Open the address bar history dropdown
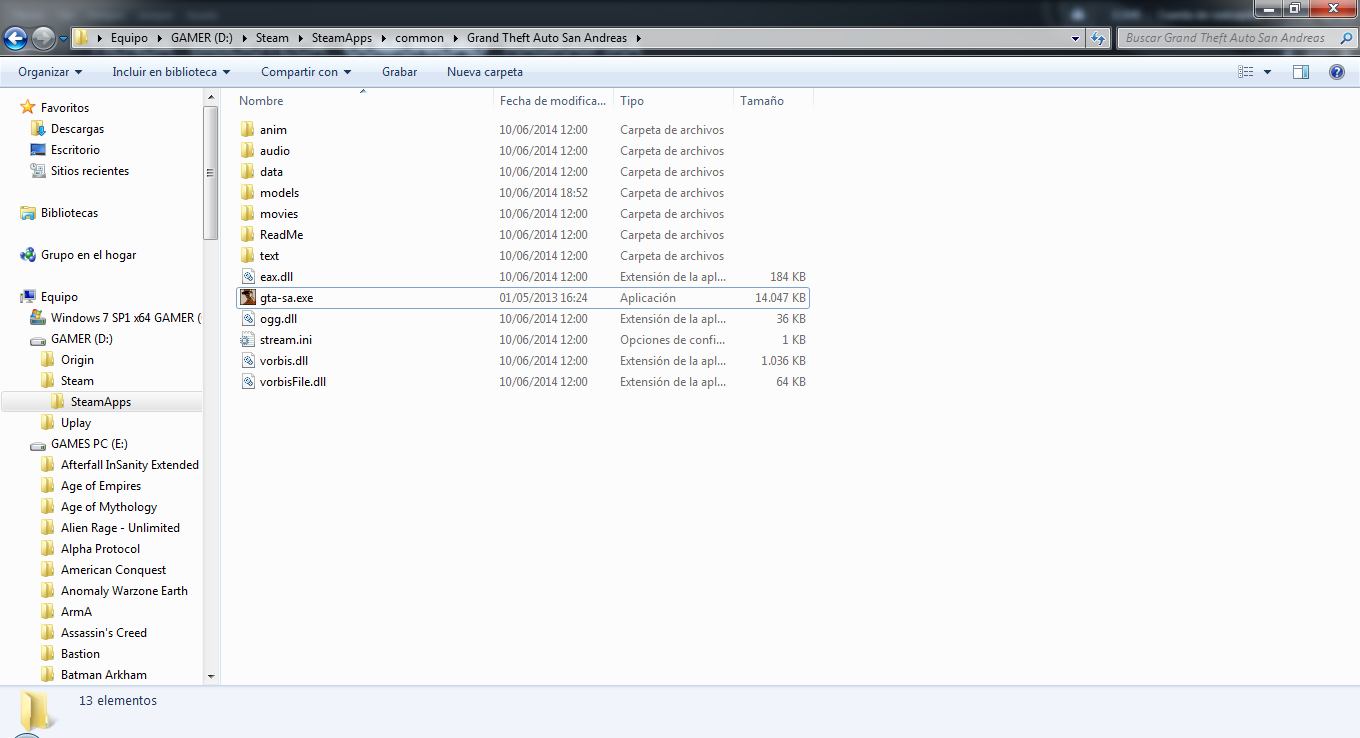Viewport: 1360px width, 738px height. pyautogui.click(x=1076, y=38)
